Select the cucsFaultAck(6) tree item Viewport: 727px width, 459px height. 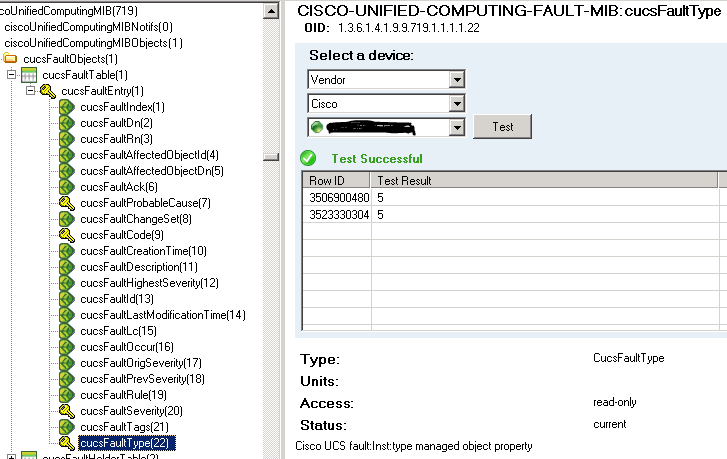119,187
